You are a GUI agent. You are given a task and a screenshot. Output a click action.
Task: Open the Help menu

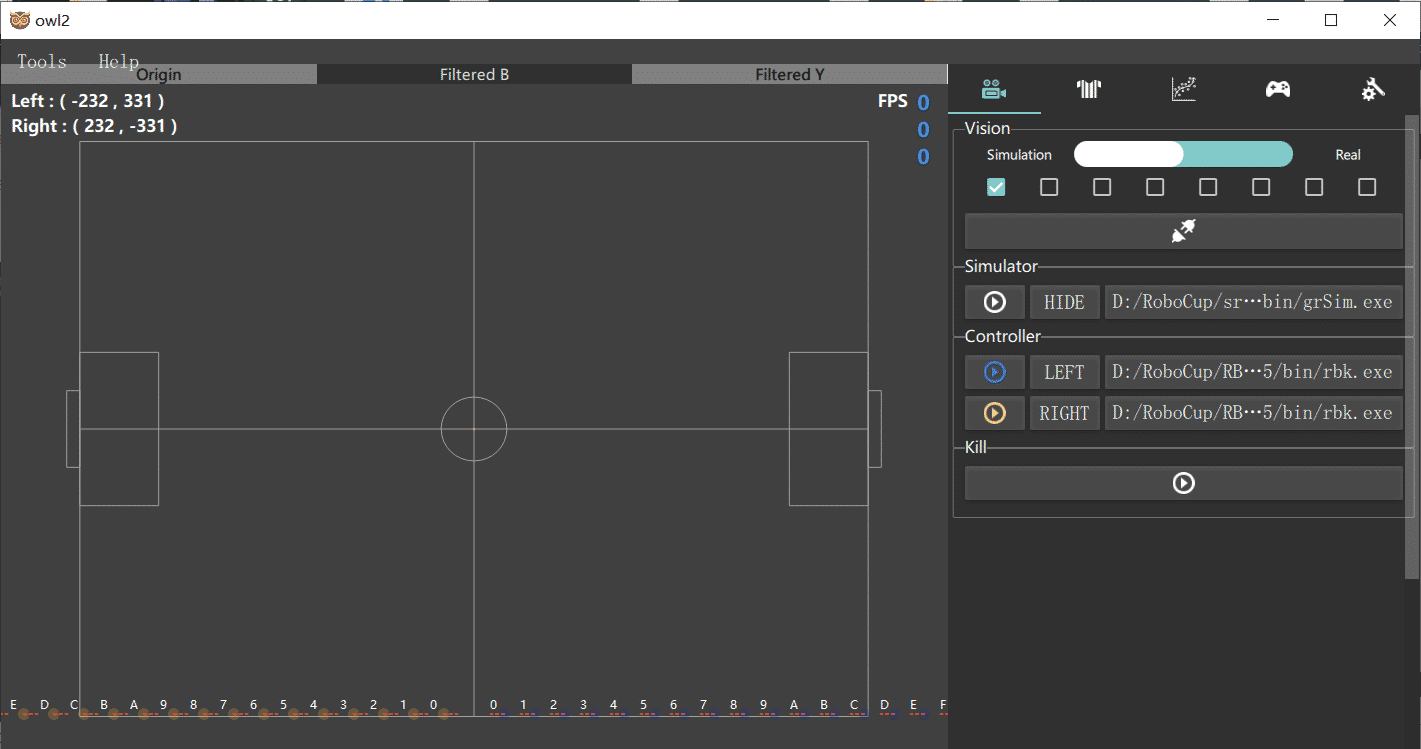pyautogui.click(x=118, y=61)
